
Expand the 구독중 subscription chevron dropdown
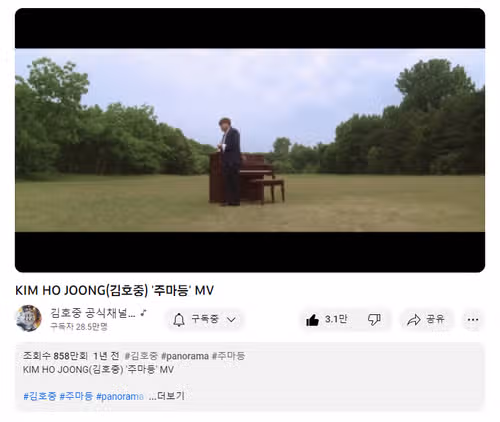point(231,320)
